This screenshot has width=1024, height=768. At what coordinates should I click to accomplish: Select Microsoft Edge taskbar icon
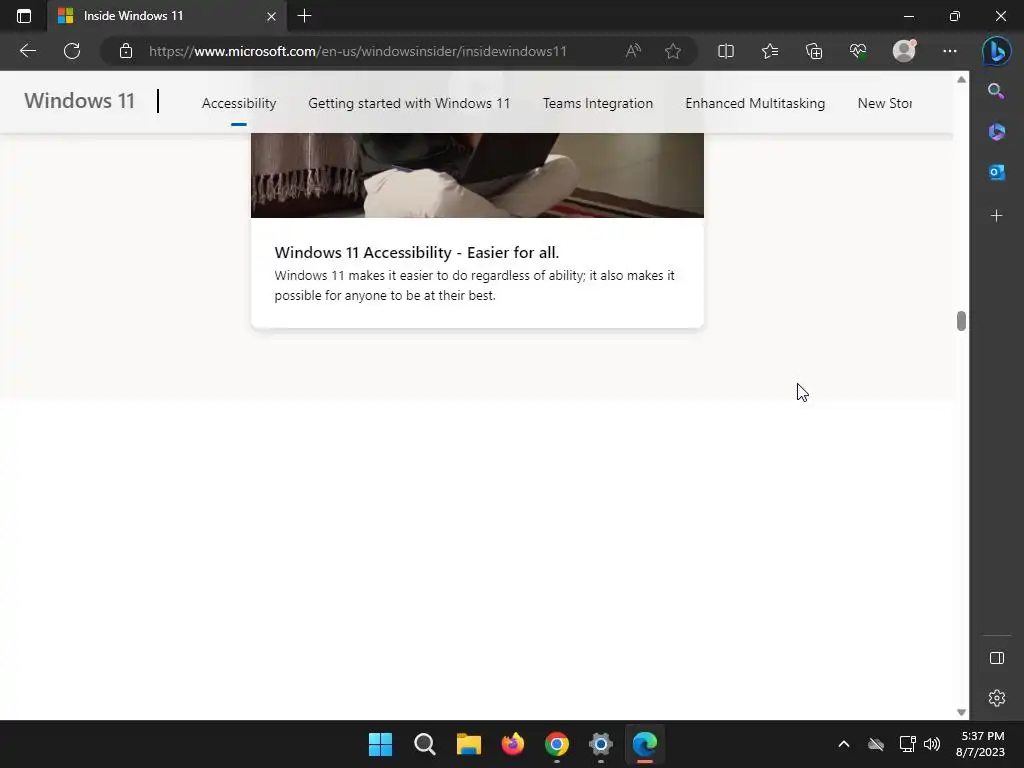(645, 744)
